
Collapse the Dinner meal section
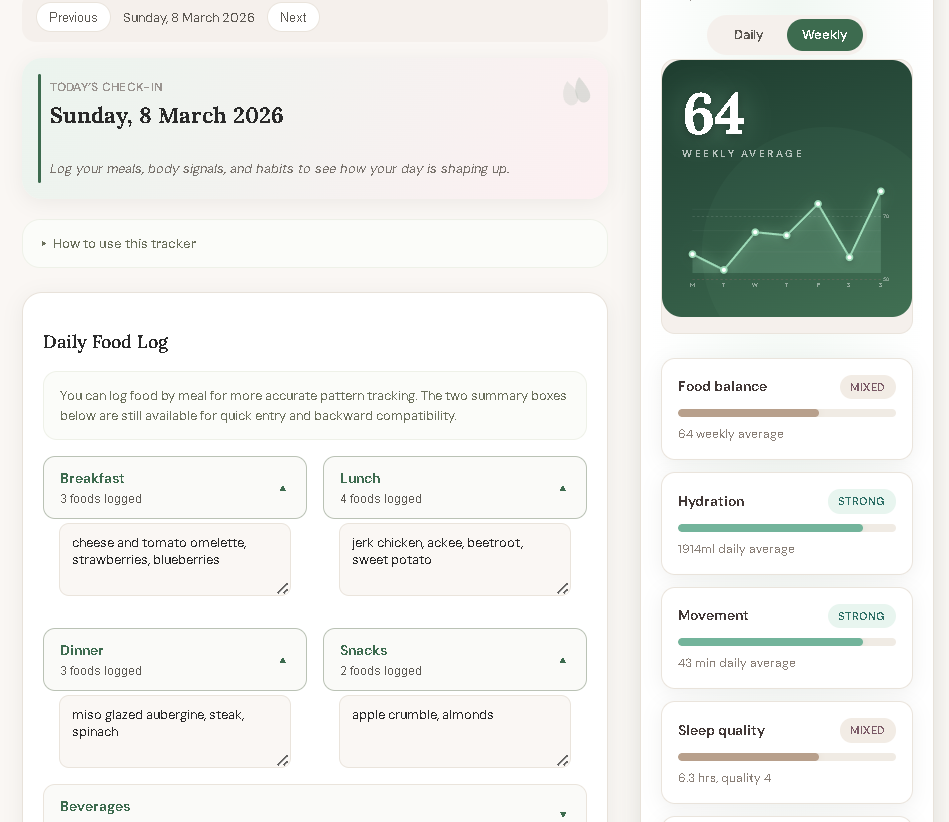click(x=282, y=660)
